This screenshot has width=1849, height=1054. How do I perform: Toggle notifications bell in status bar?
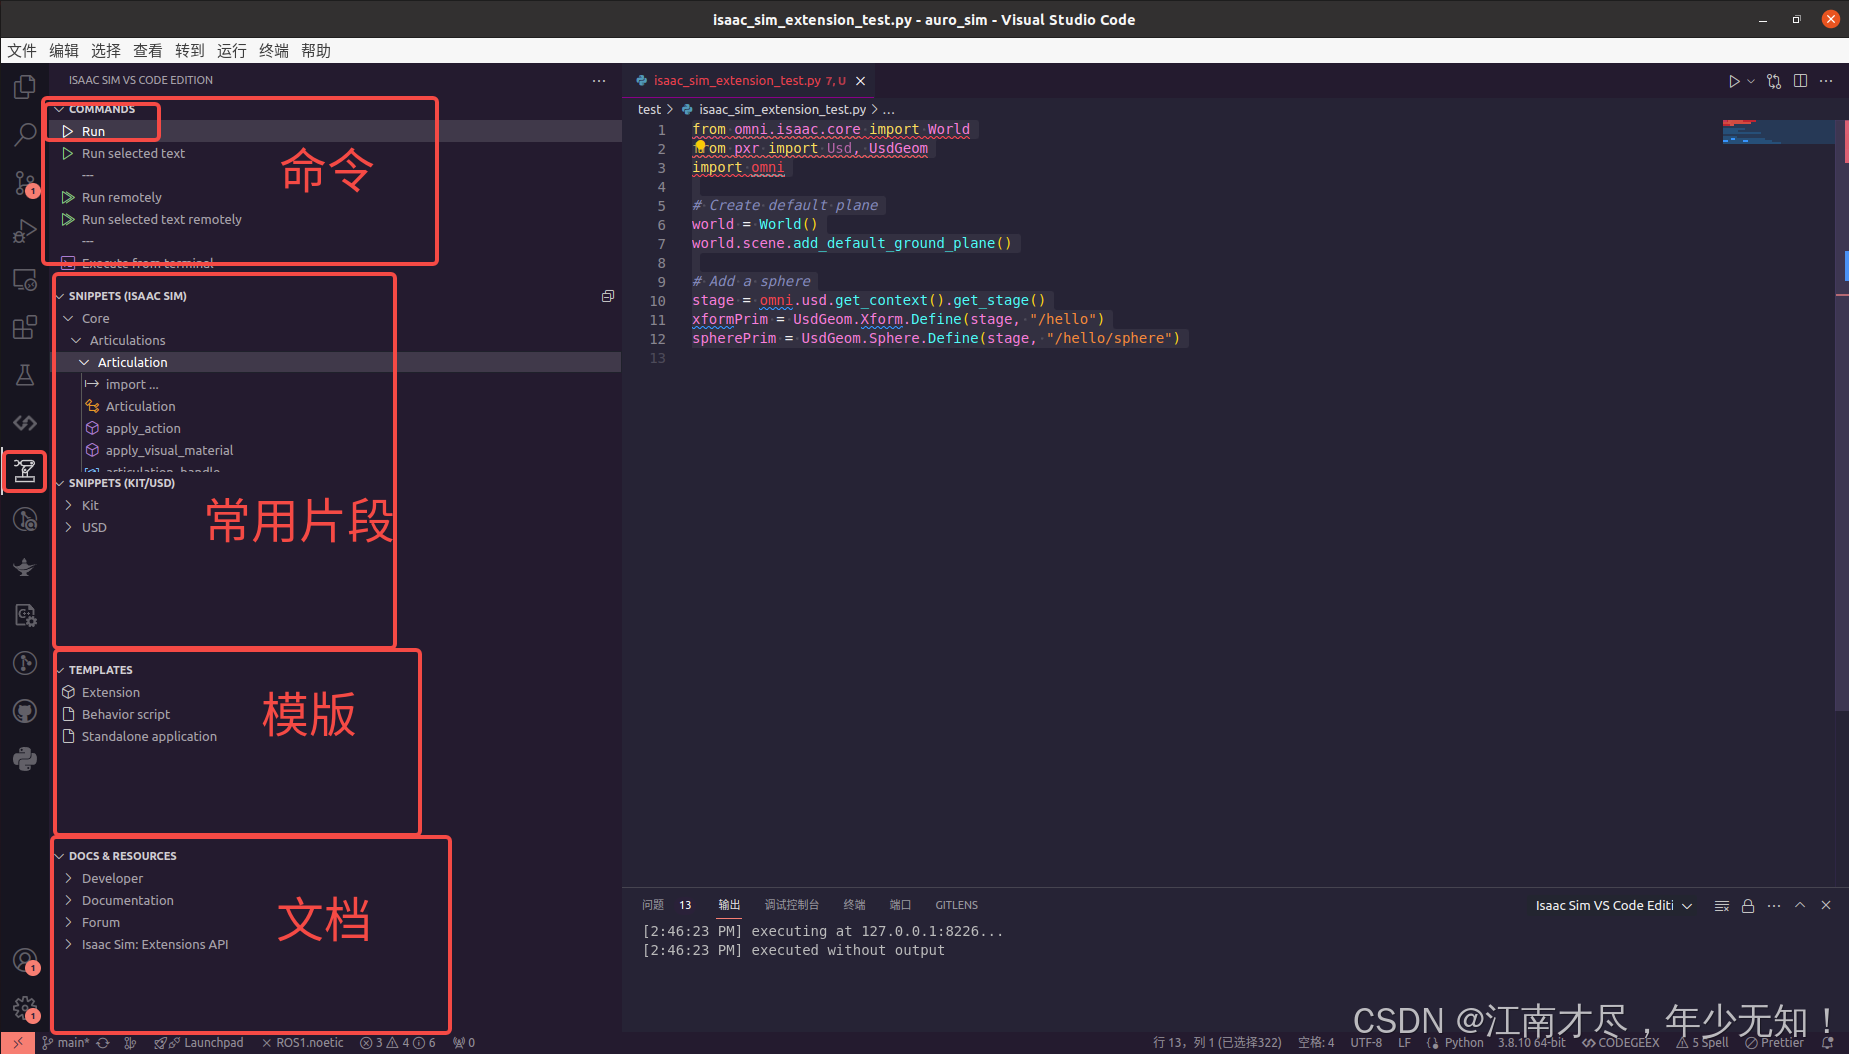coord(1828,1042)
